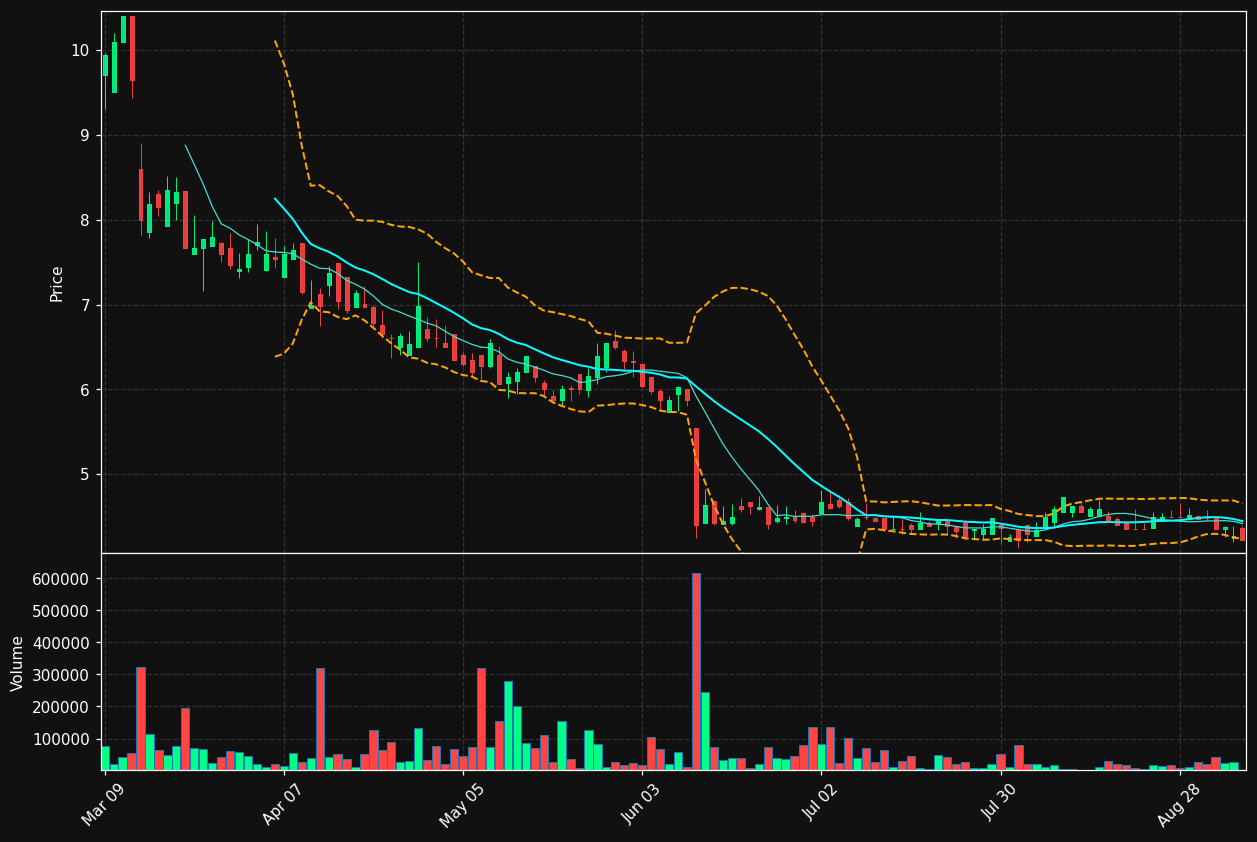Screen dimensions: 1257x842
Task: Click the price tick label '7'
Action: click(85, 305)
